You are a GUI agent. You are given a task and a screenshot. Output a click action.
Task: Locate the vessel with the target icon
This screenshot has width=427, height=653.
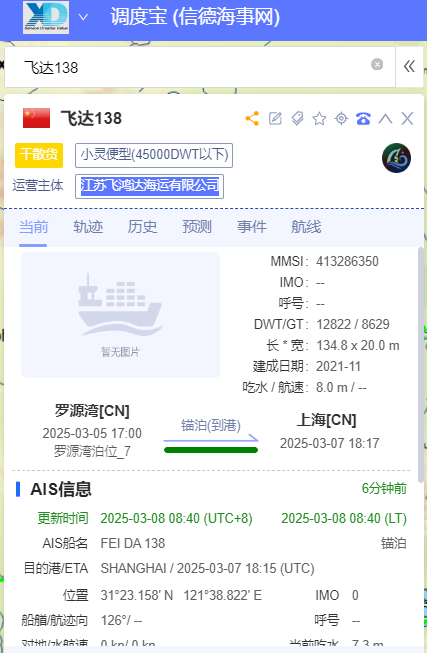341,119
